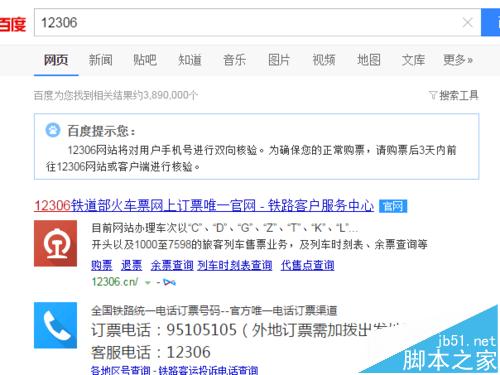This screenshot has height=375, width=500.
Task: Click the blue 官网 badge
Action: (x=393, y=206)
